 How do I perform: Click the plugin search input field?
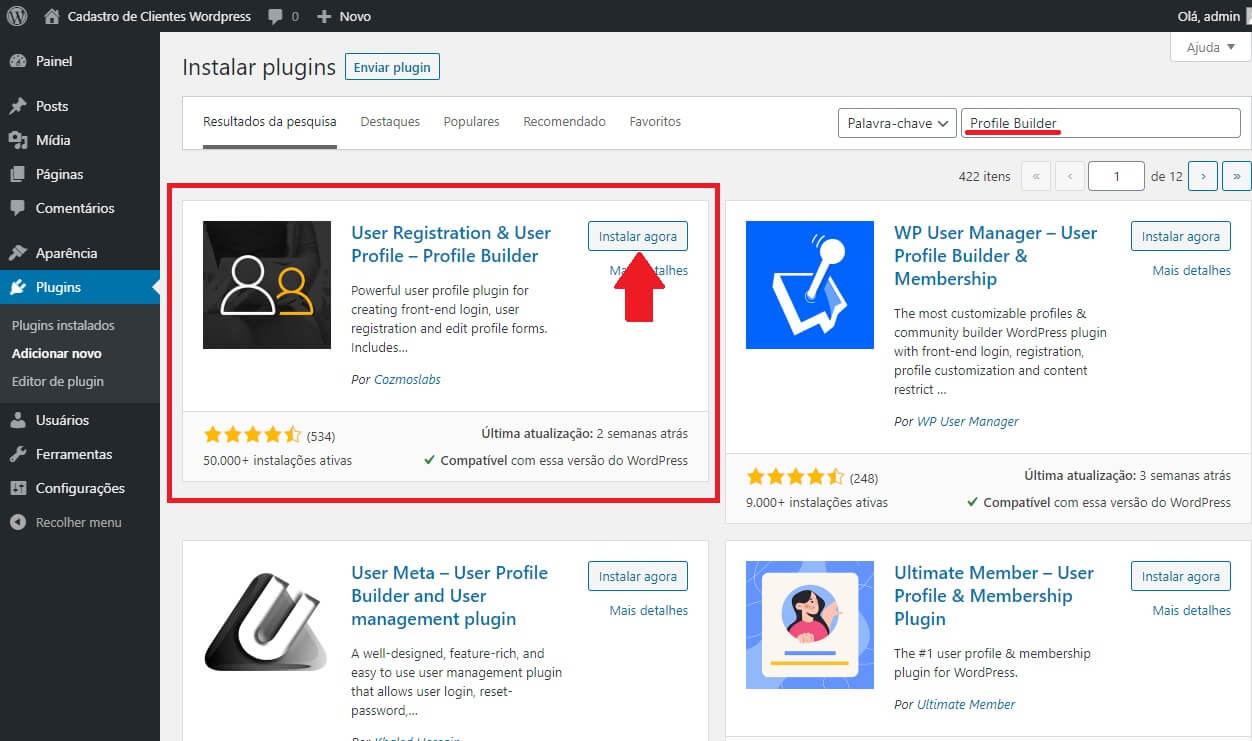(1100, 124)
